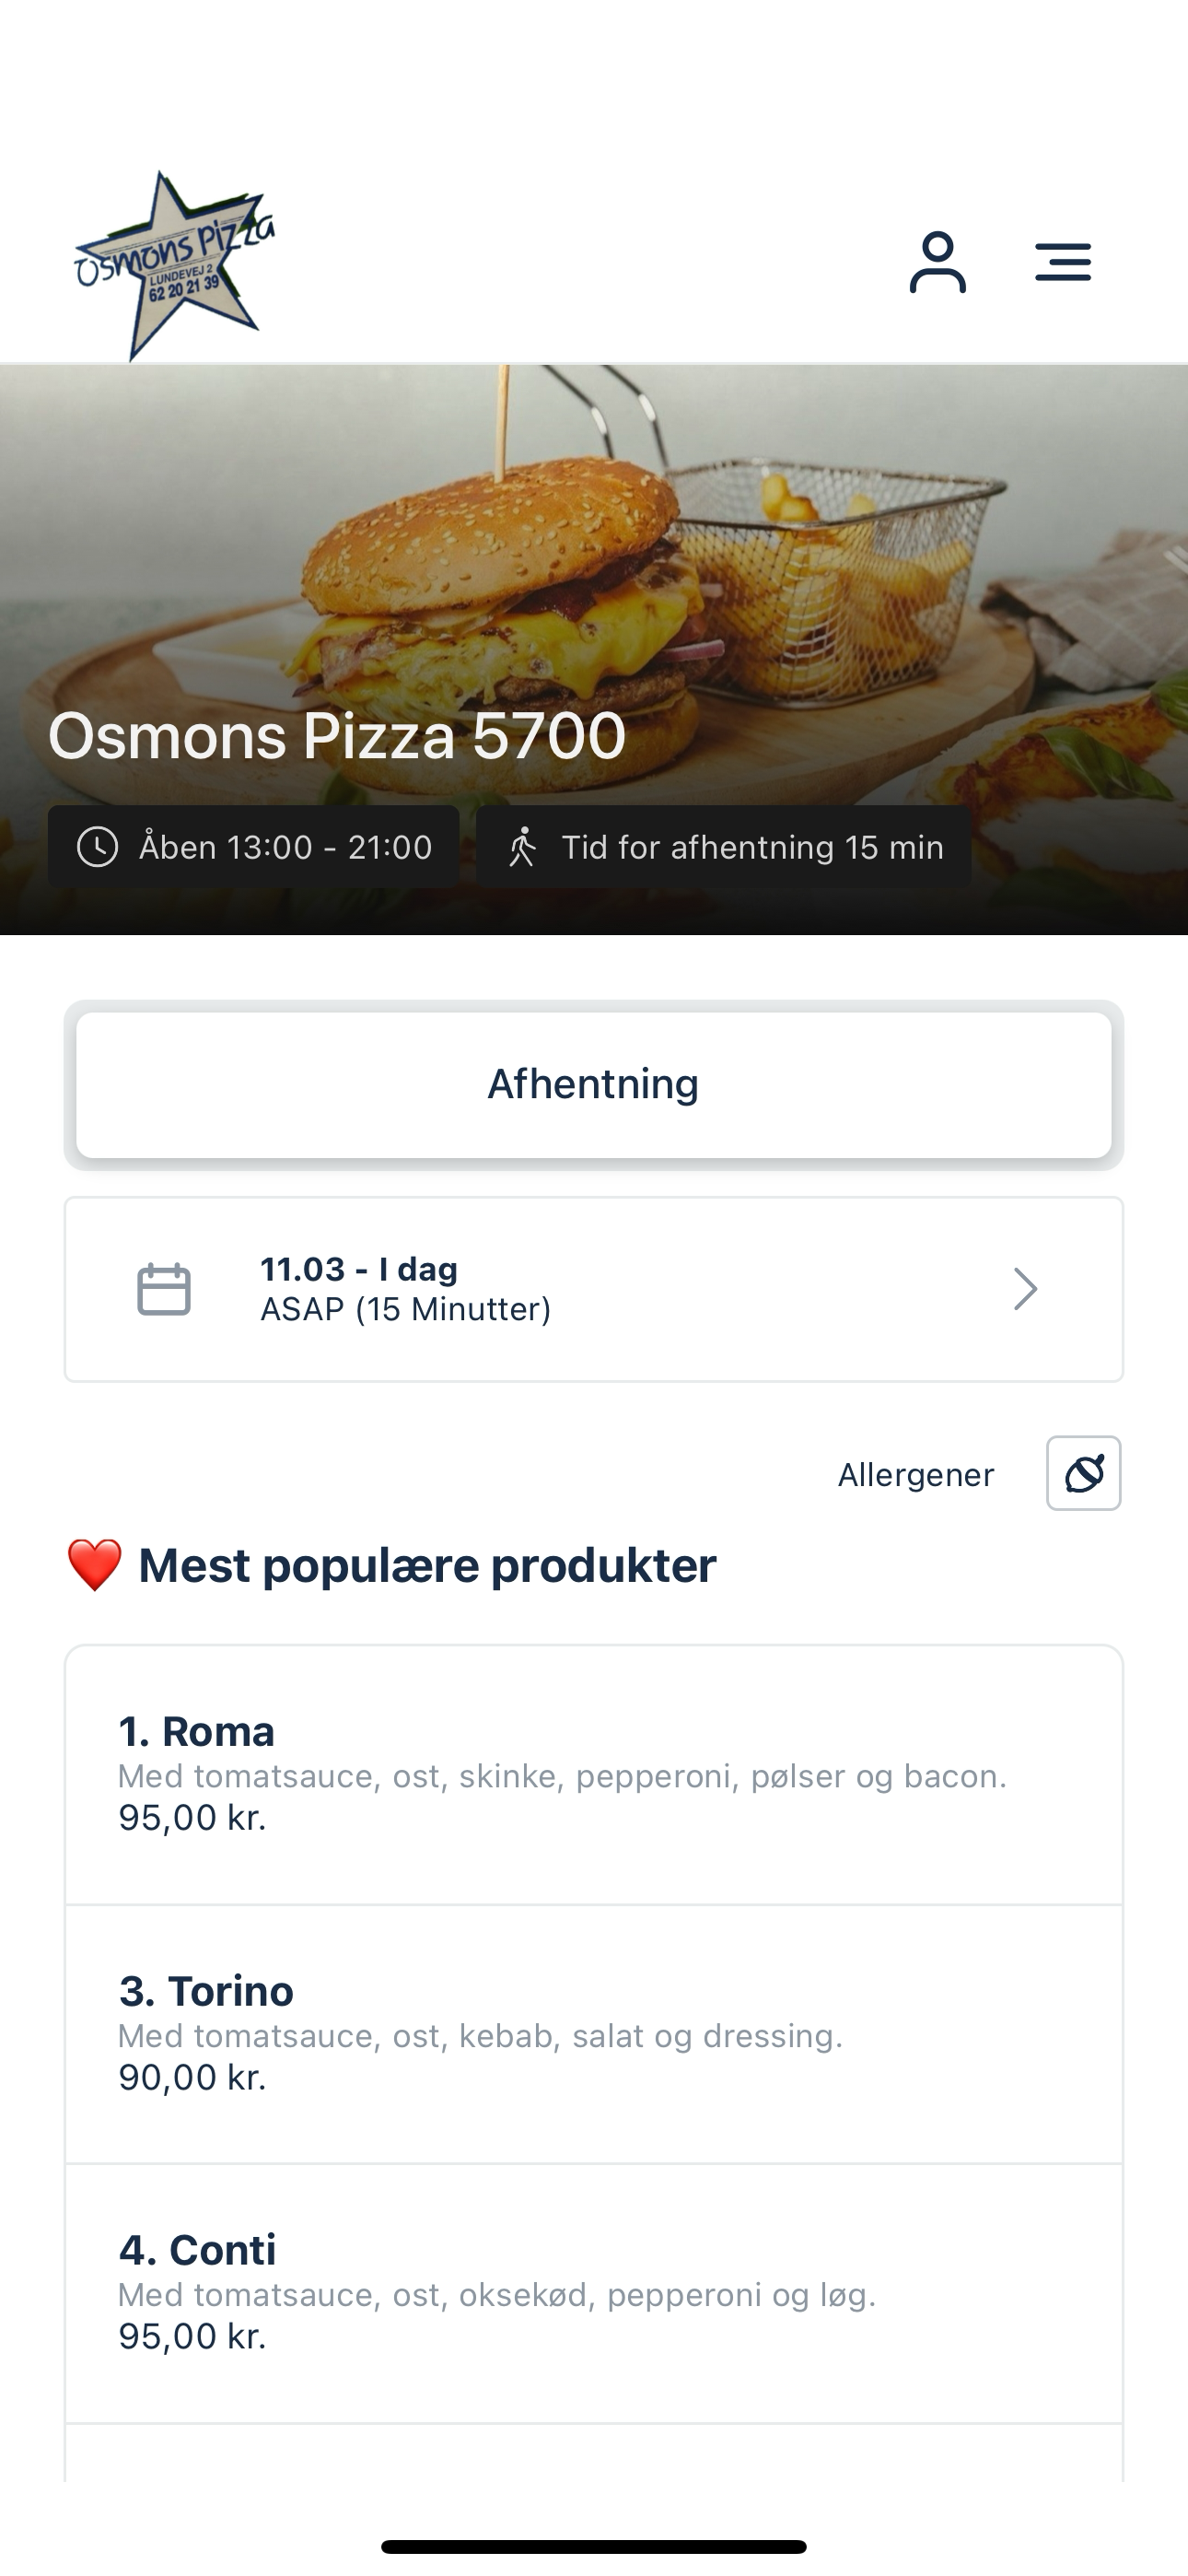Click Mest populære produkter heading
This screenshot has width=1188, height=2576.
tap(427, 1565)
